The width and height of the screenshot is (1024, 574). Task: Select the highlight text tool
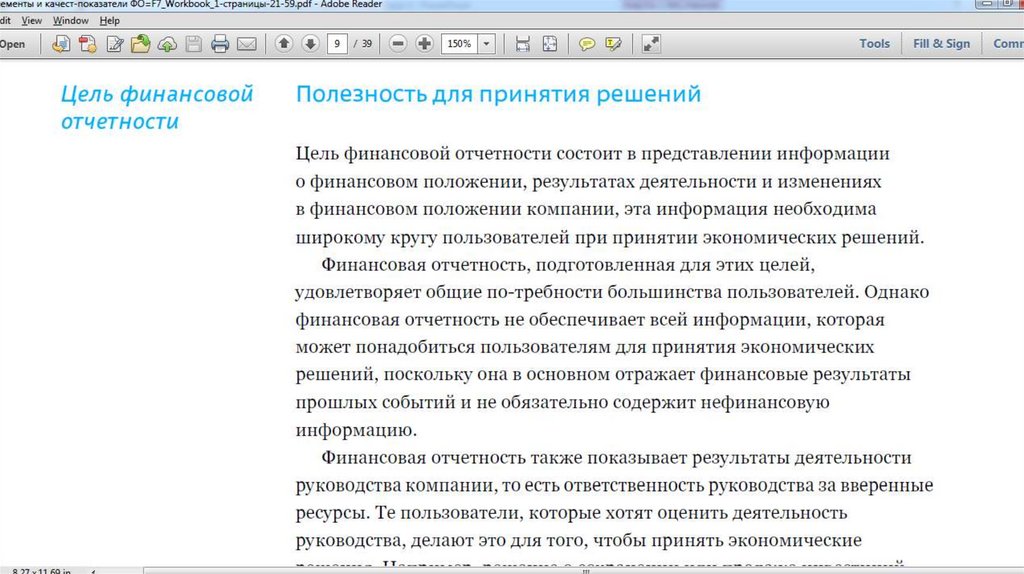[x=613, y=44]
